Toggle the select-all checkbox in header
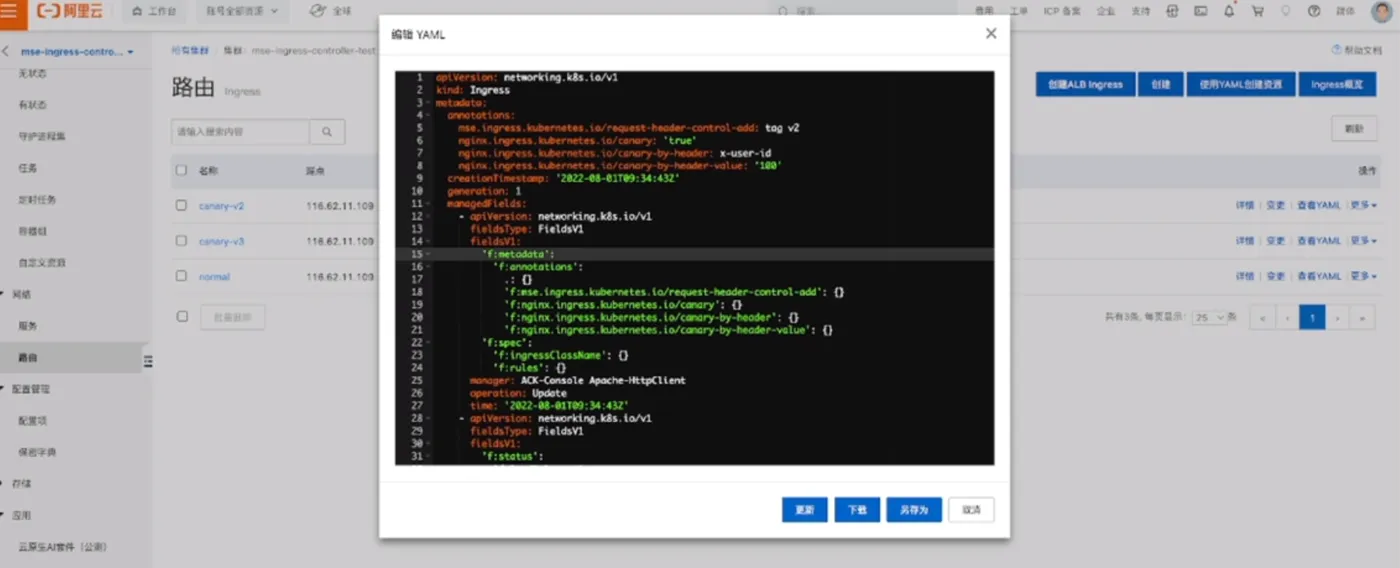1400x568 pixels. (181, 170)
